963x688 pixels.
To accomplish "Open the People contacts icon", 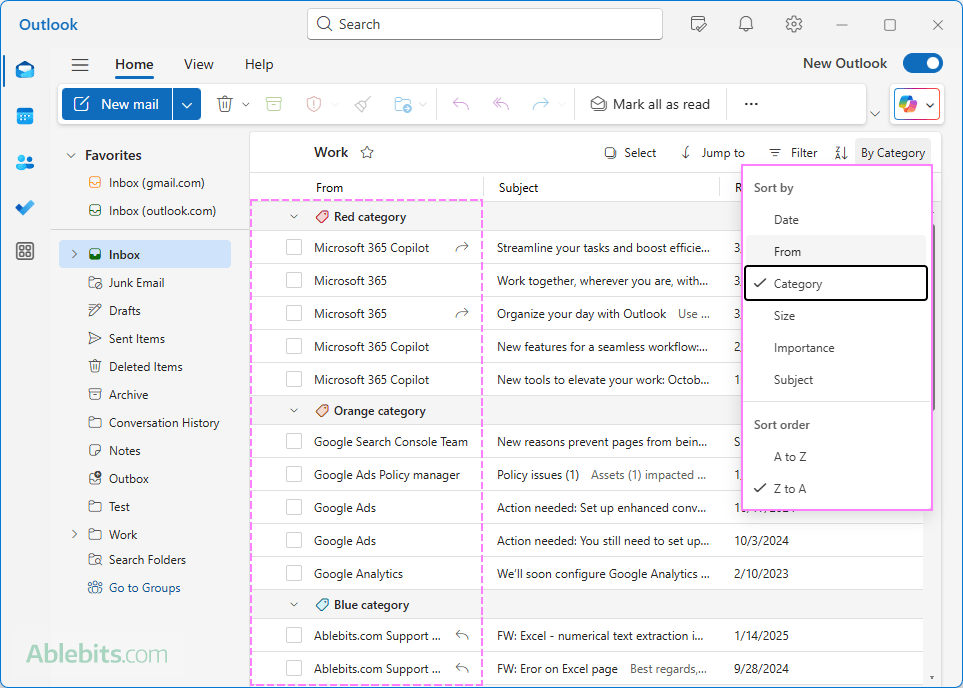I will point(25,162).
